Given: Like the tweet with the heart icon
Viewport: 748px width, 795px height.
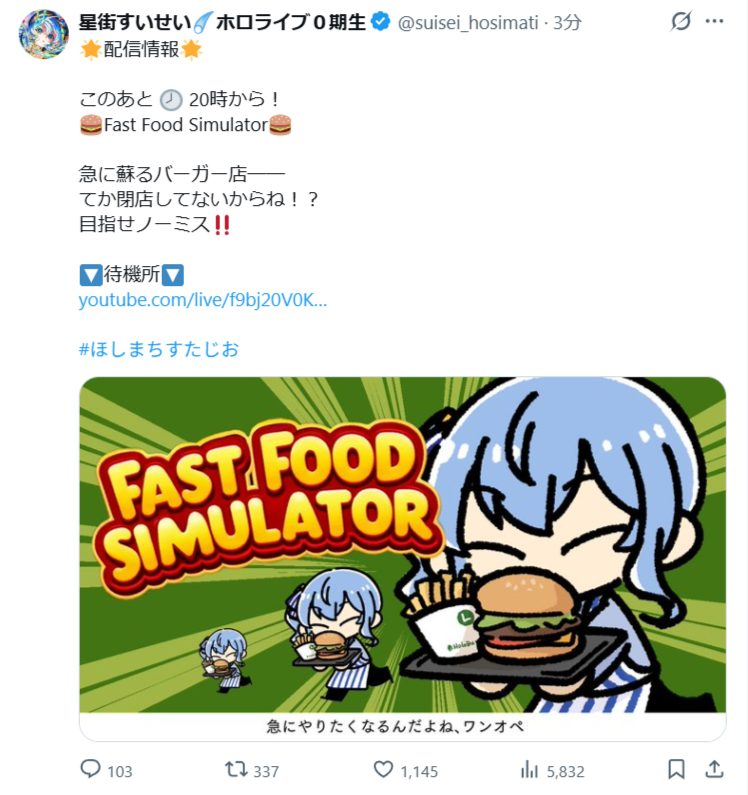Looking at the screenshot, I should (x=383, y=770).
